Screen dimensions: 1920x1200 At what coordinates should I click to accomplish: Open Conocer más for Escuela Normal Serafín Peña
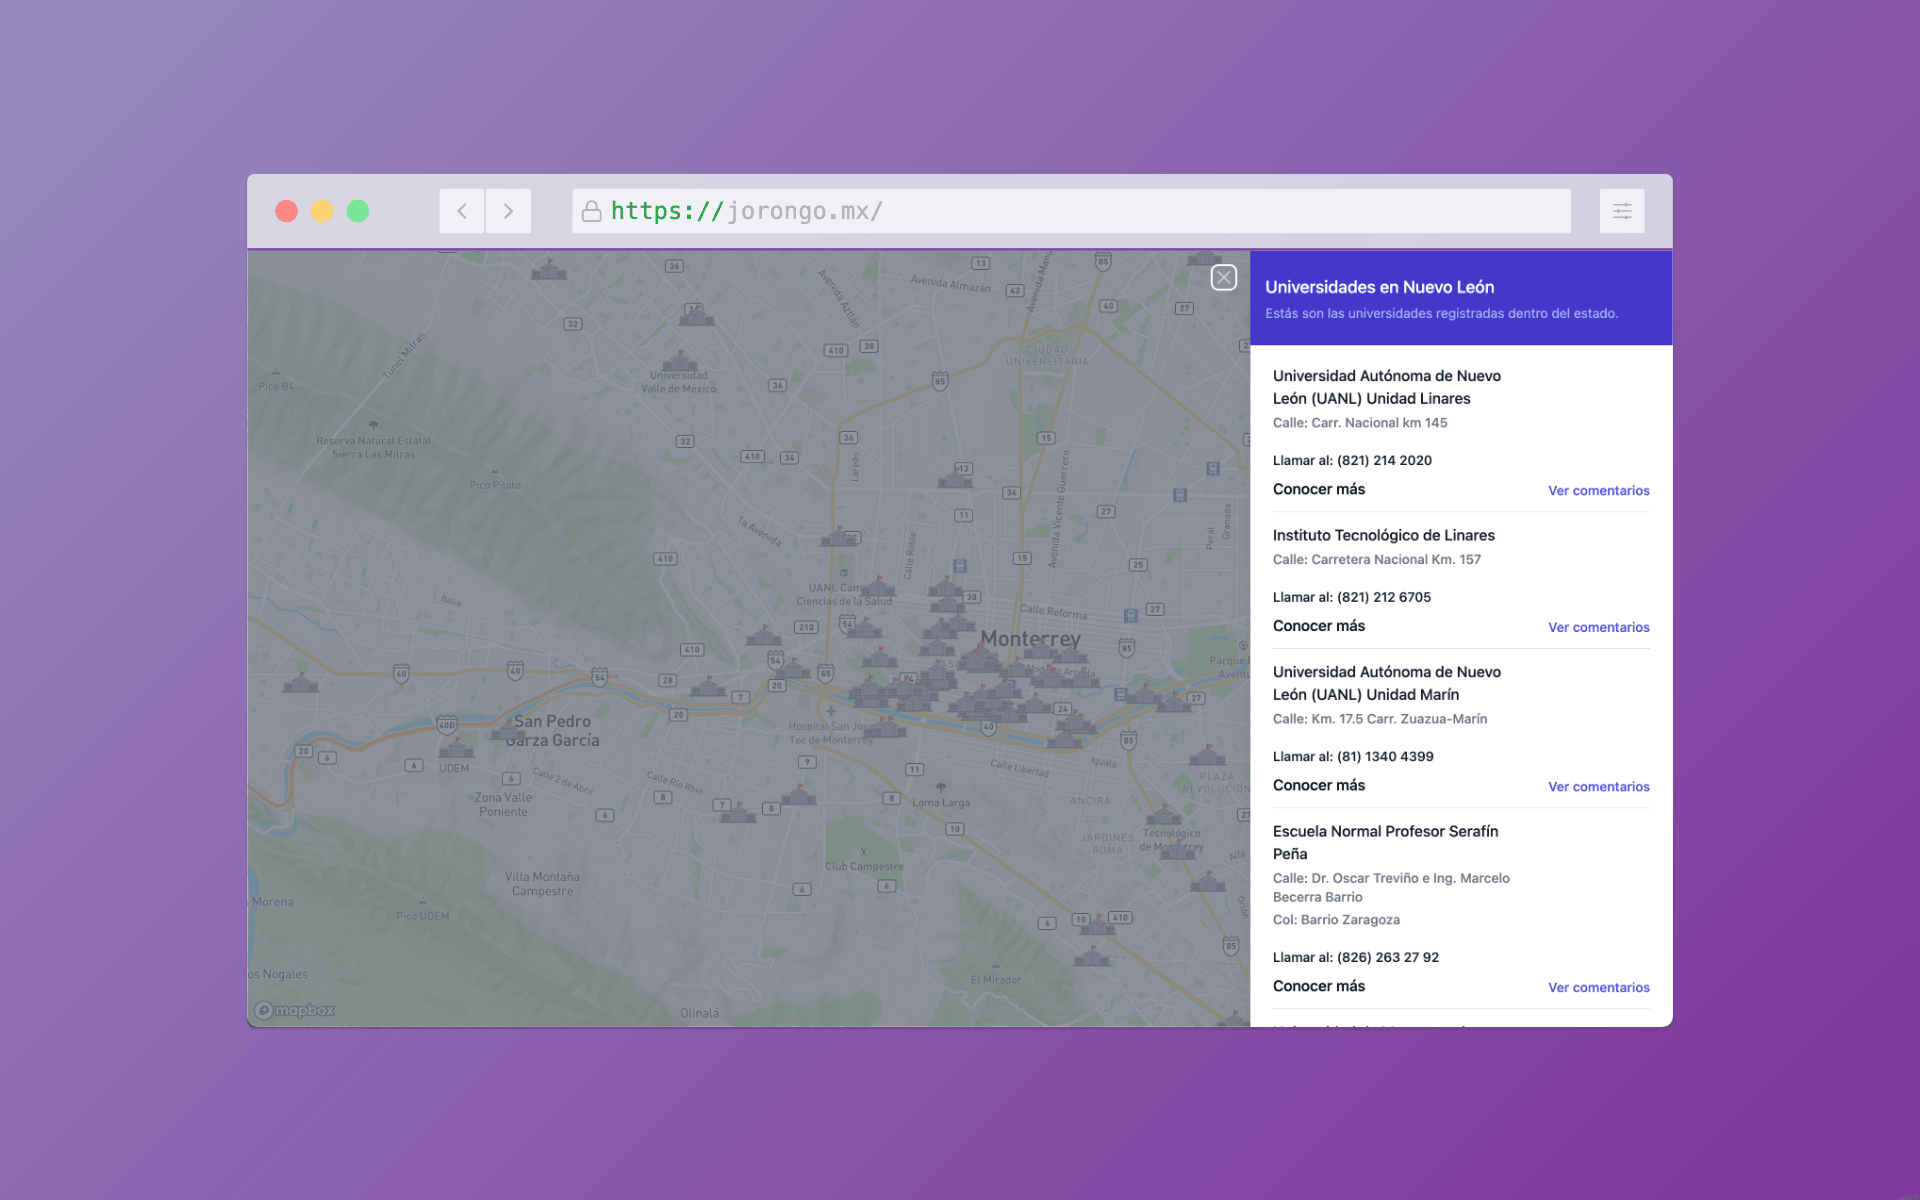tap(1318, 986)
